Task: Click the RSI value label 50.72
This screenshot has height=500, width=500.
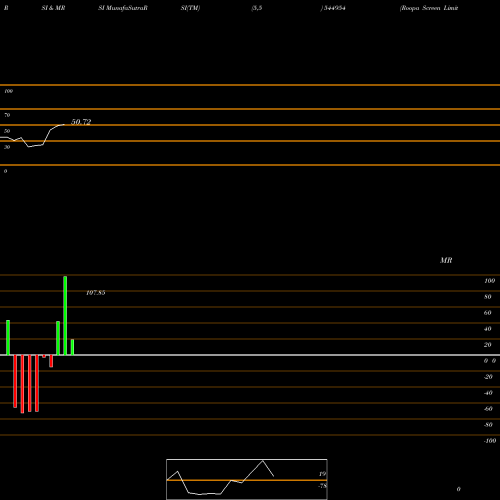Action: [x=81, y=122]
